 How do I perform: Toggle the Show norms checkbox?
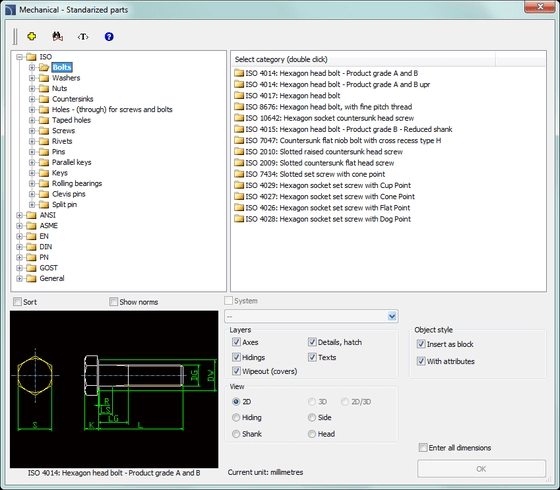click(113, 302)
